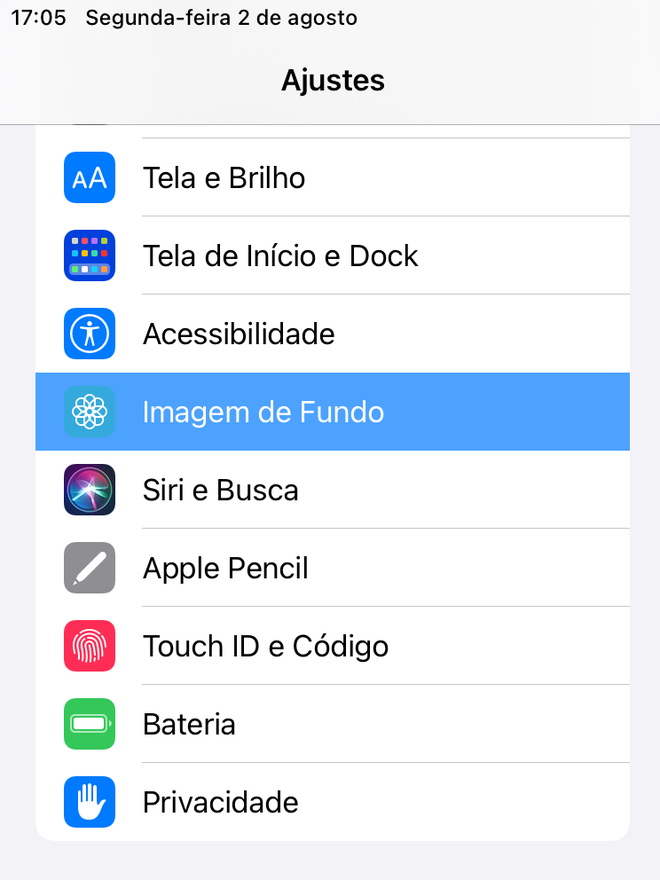Screen dimensions: 660x880
Task: Tap the red fingerprint Touch ID icon
Action: coord(89,645)
